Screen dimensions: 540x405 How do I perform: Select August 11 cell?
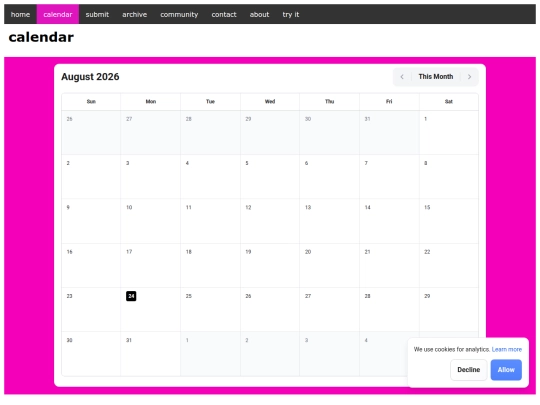pyautogui.click(x=210, y=221)
